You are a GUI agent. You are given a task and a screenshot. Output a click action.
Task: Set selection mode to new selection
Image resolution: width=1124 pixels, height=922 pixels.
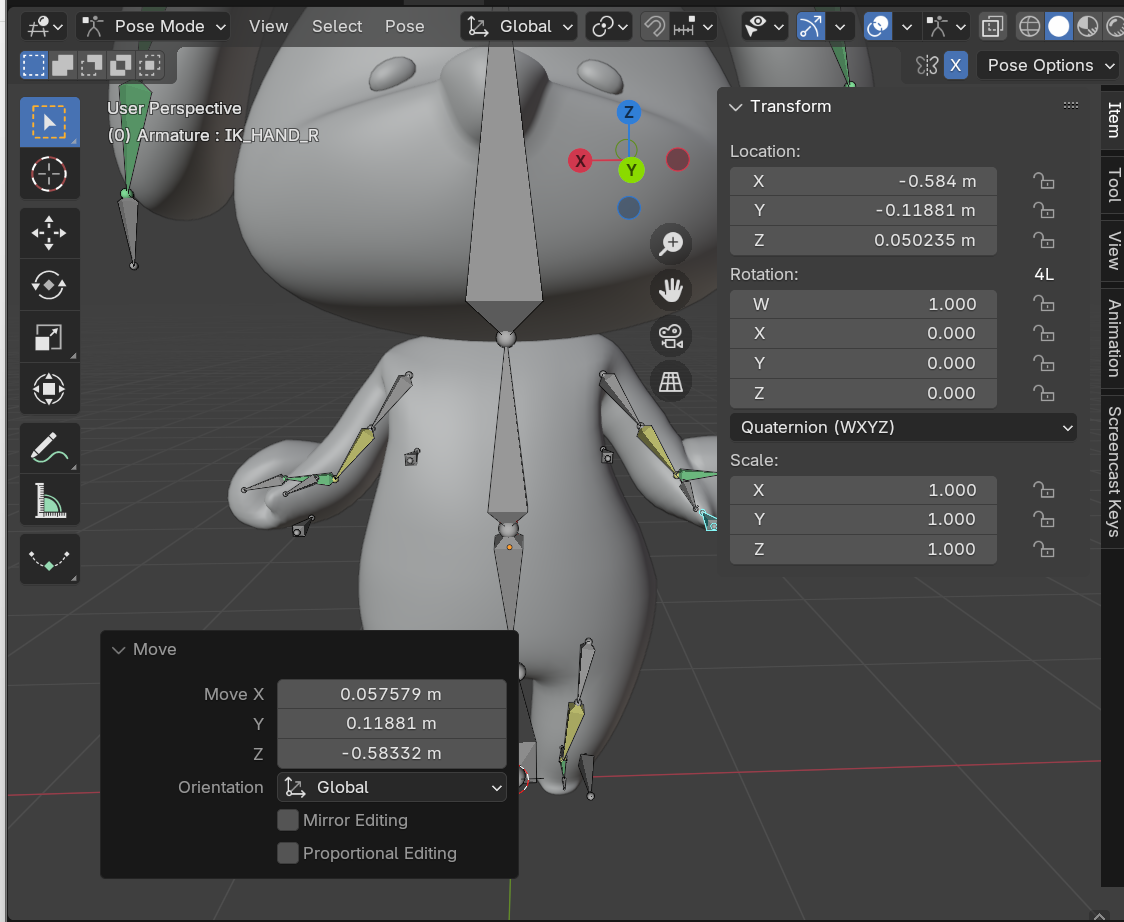click(34, 65)
